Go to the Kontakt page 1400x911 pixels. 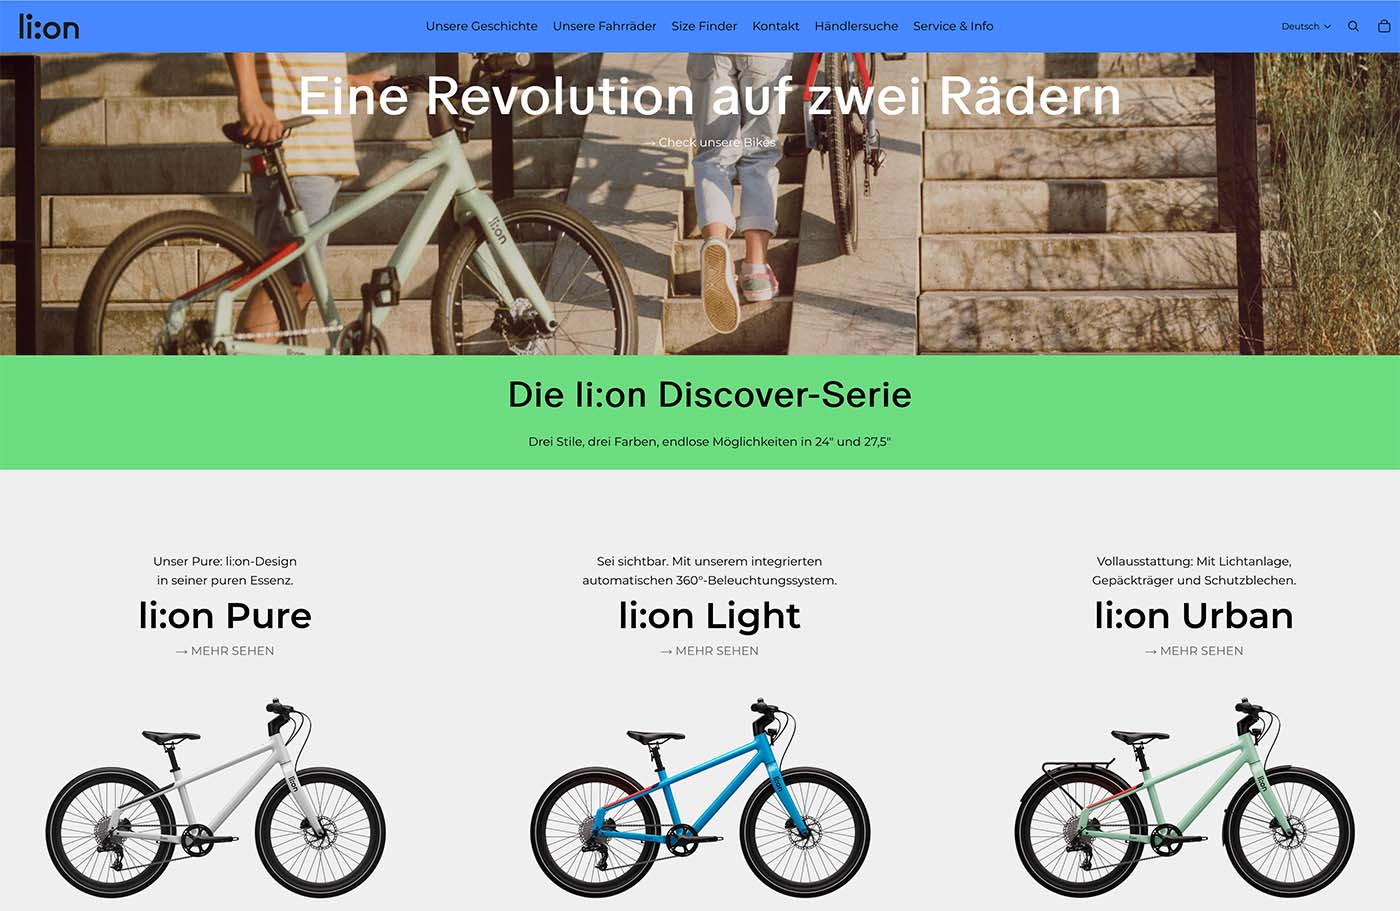pos(776,26)
